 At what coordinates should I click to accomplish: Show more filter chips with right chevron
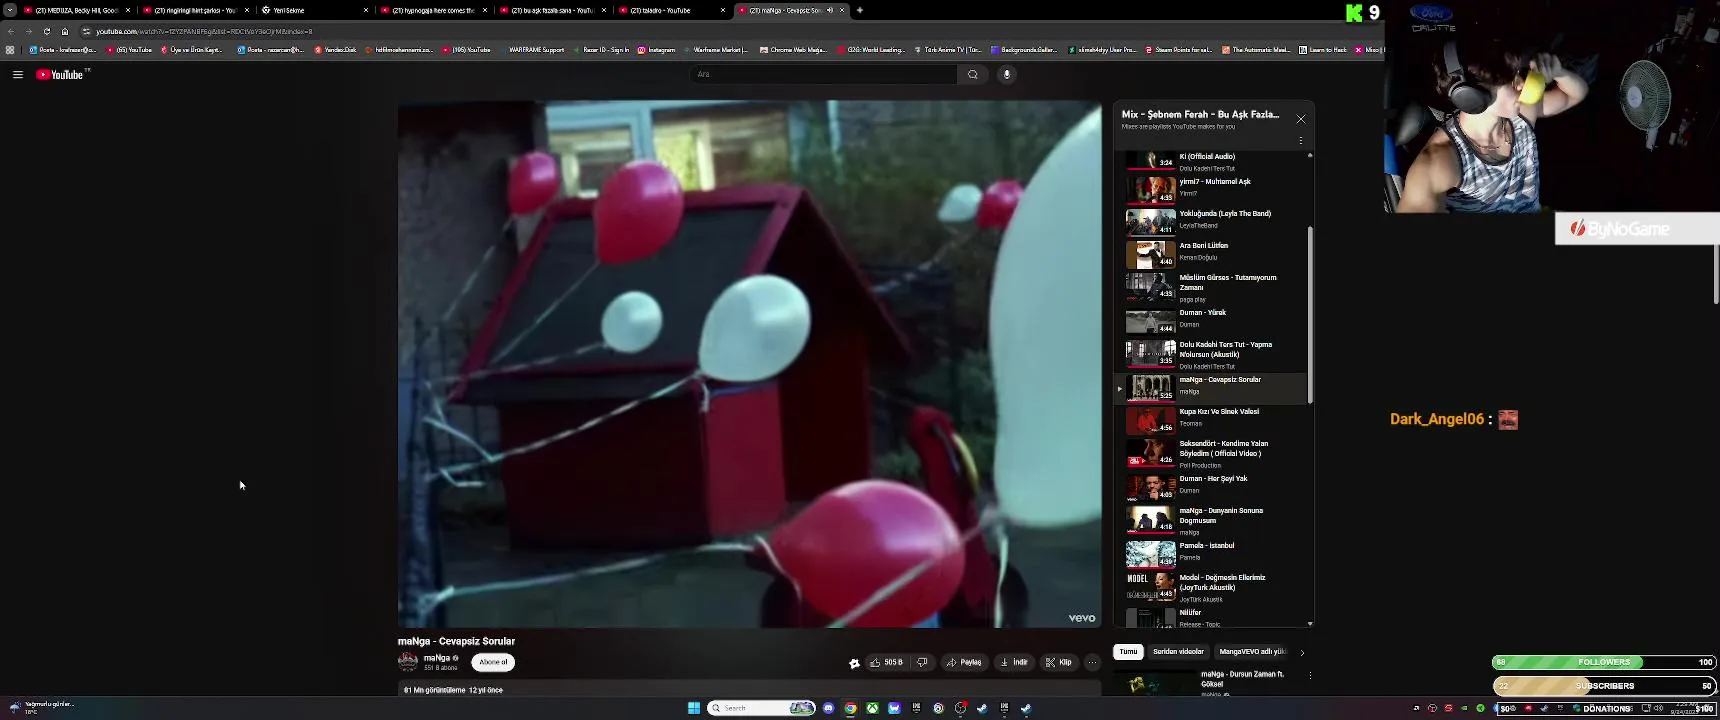[1302, 652]
